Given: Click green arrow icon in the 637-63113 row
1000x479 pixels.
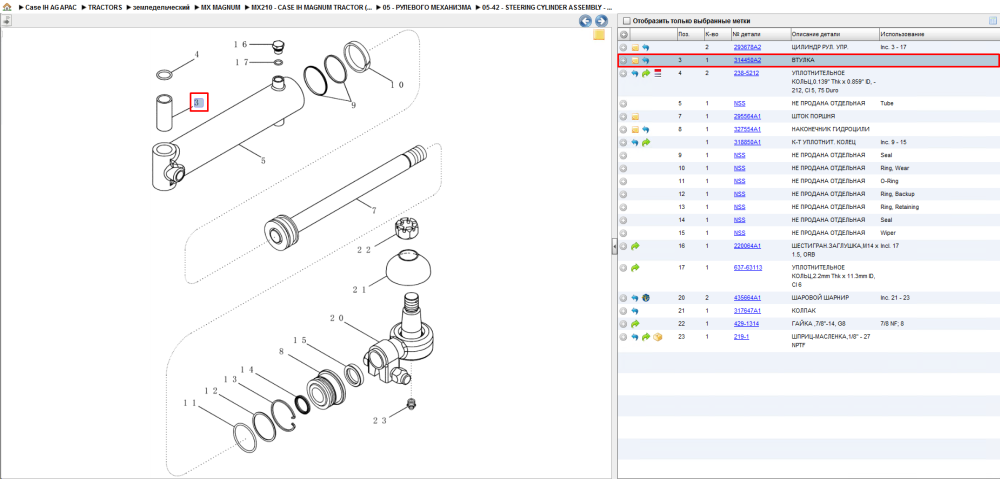Looking at the screenshot, I should (635, 267).
